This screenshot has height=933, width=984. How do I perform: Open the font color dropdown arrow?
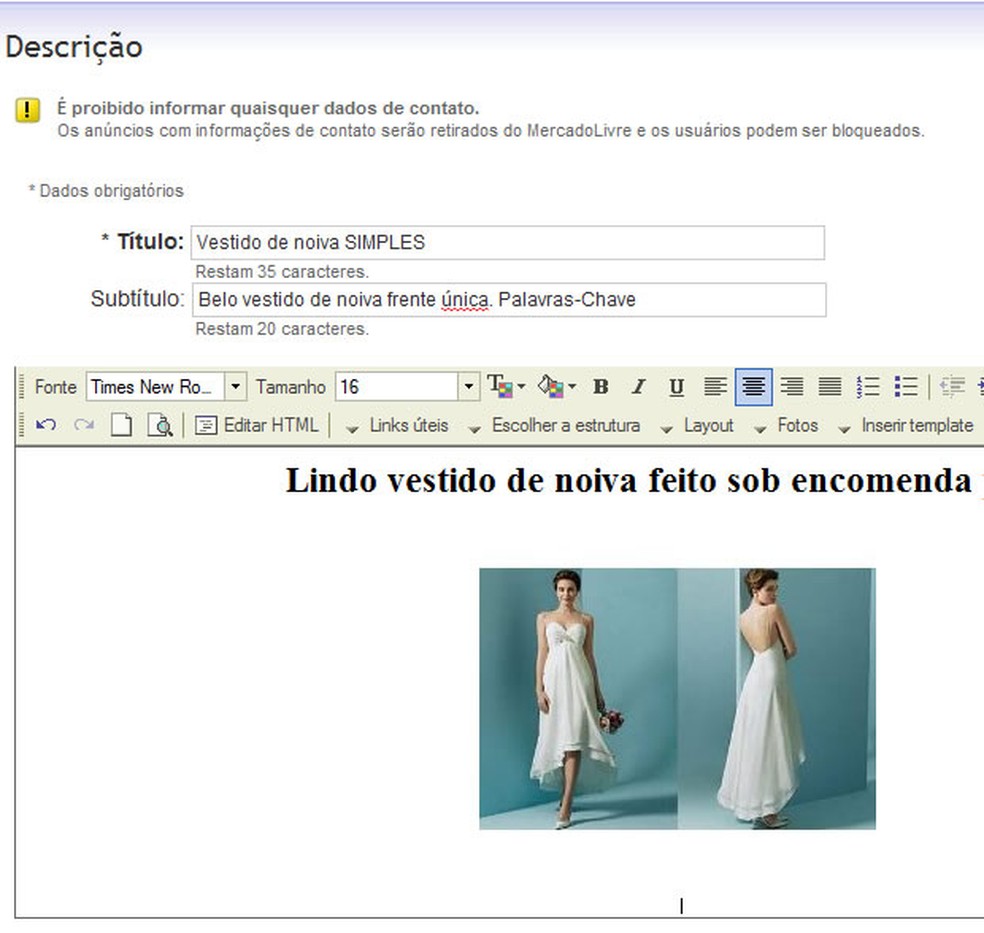pyautogui.click(x=520, y=386)
